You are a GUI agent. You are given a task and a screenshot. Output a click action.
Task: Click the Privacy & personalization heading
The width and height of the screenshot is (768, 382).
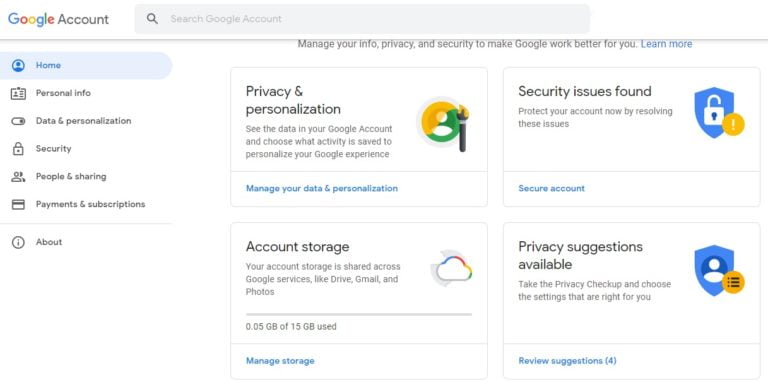(293, 100)
